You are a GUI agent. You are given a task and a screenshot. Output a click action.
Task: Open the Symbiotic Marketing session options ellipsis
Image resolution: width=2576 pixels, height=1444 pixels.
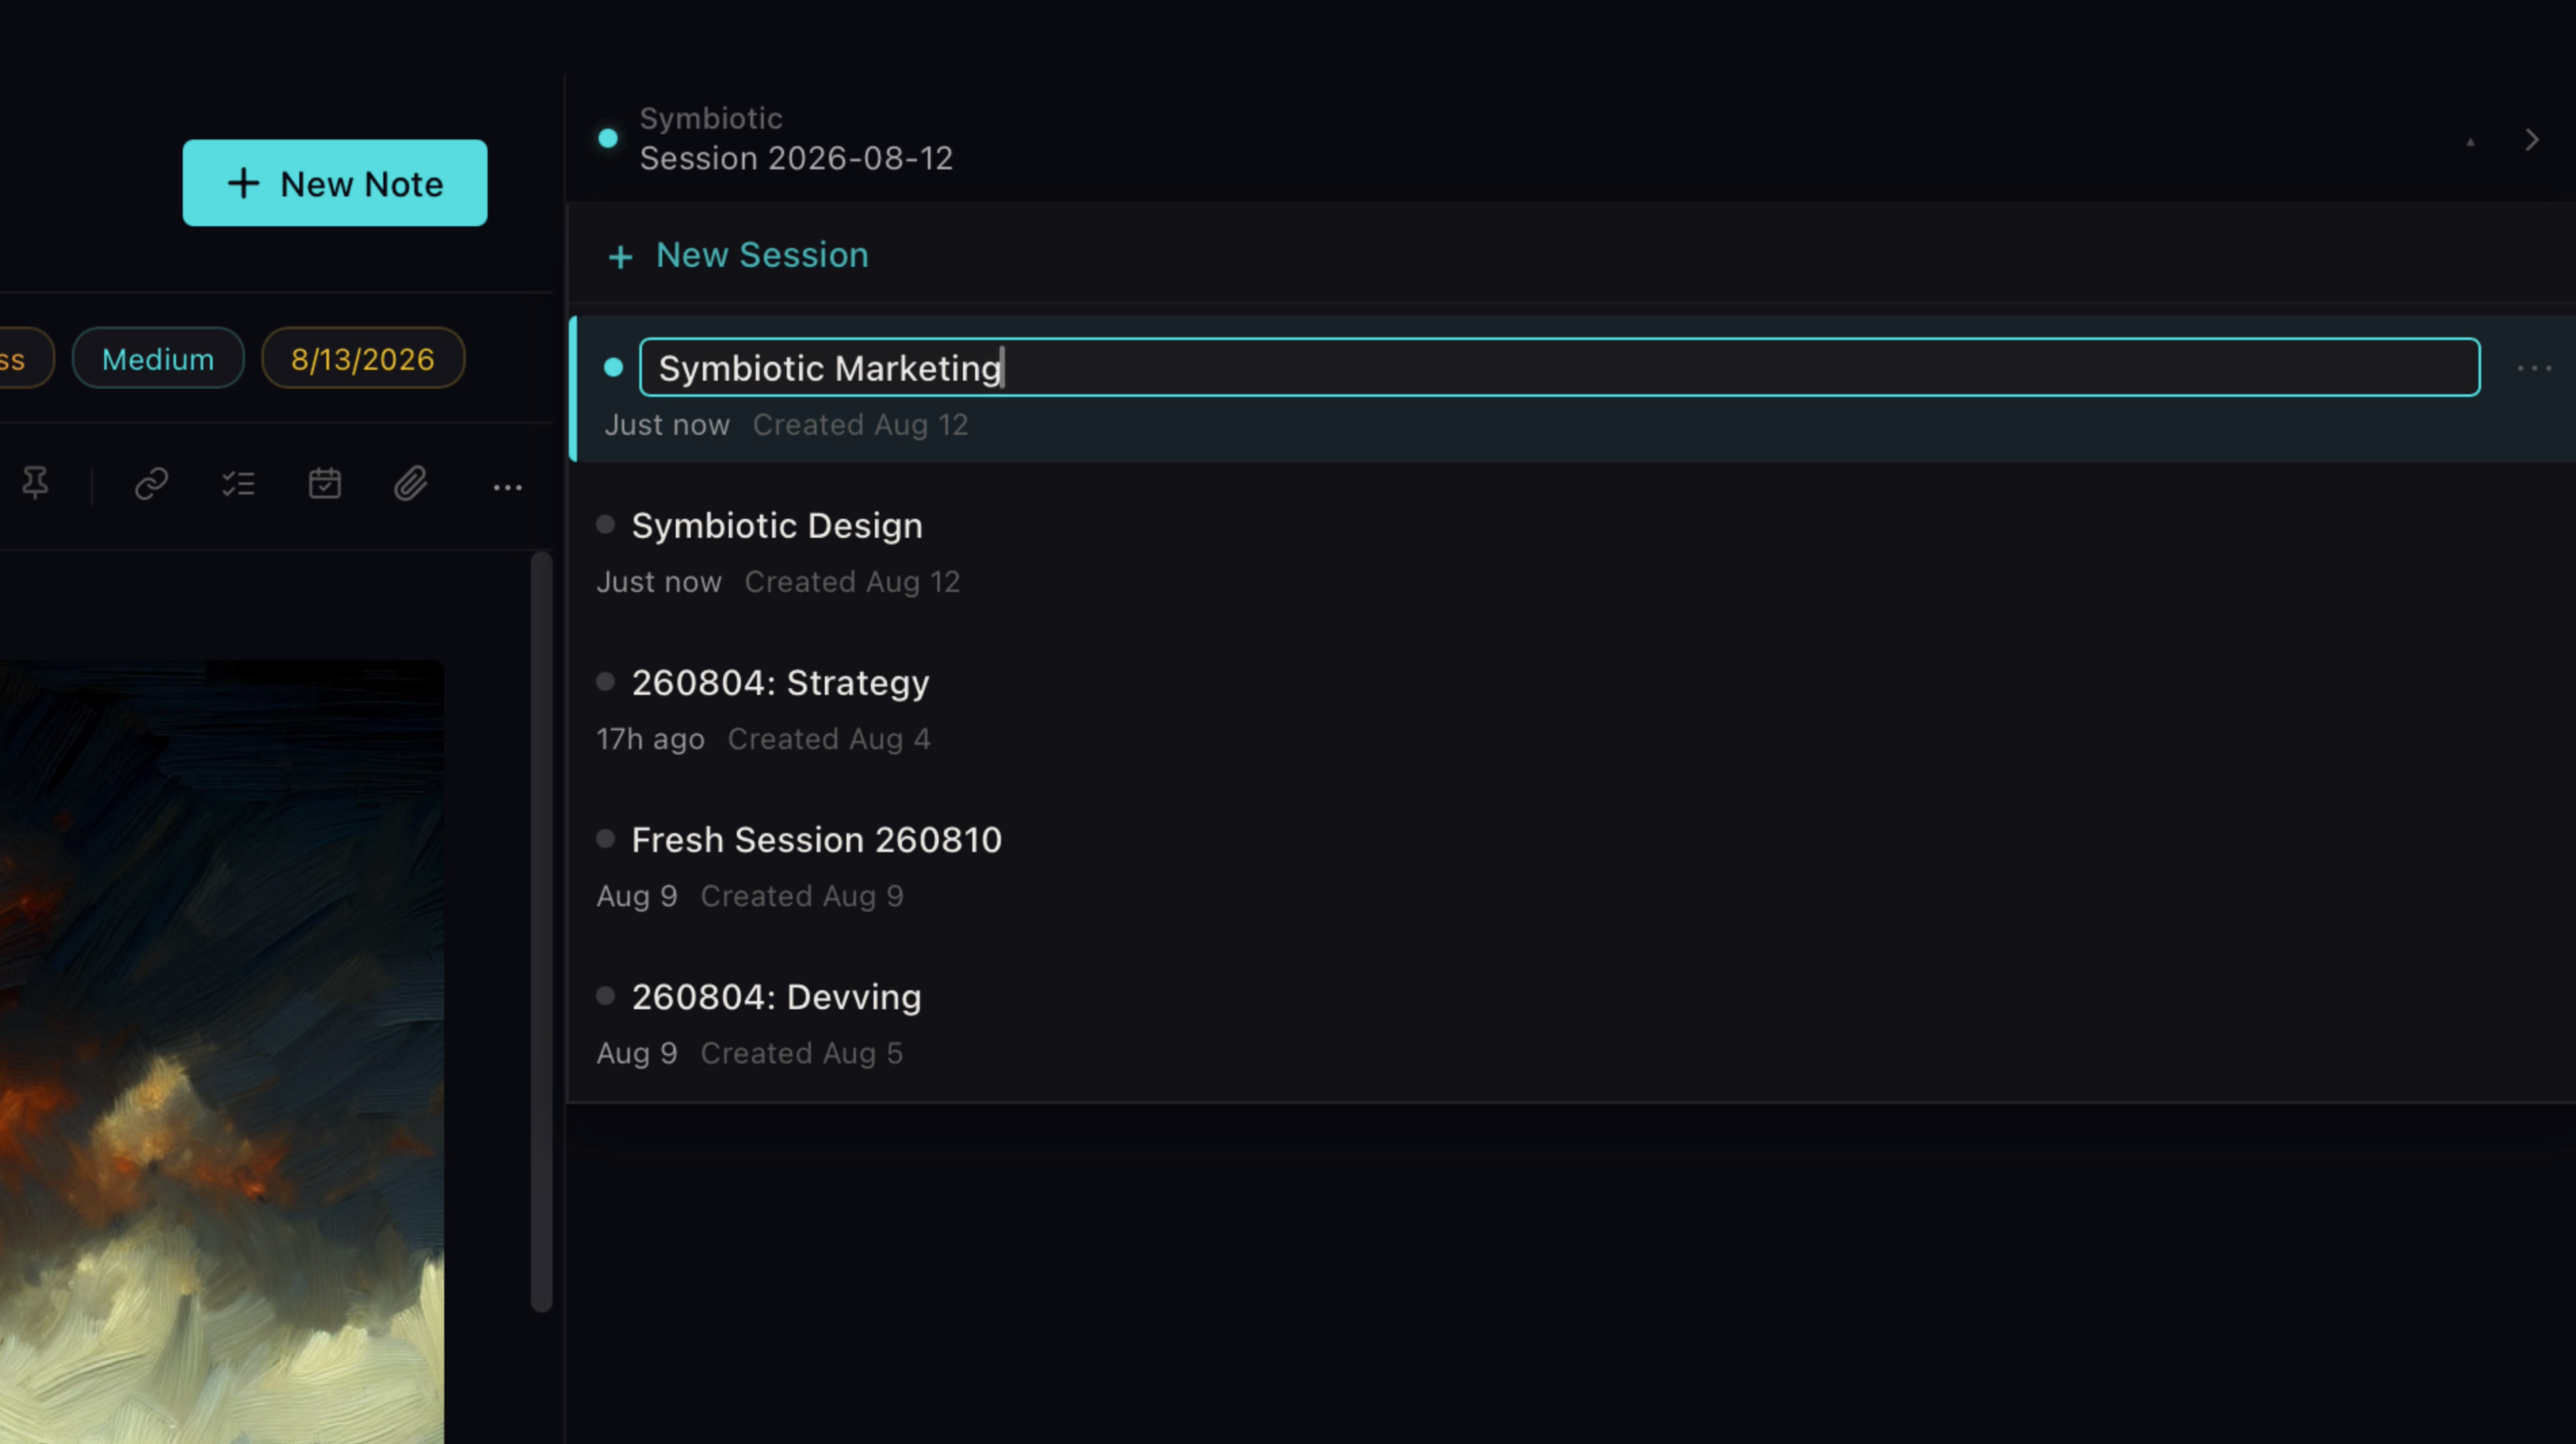pos(2535,368)
